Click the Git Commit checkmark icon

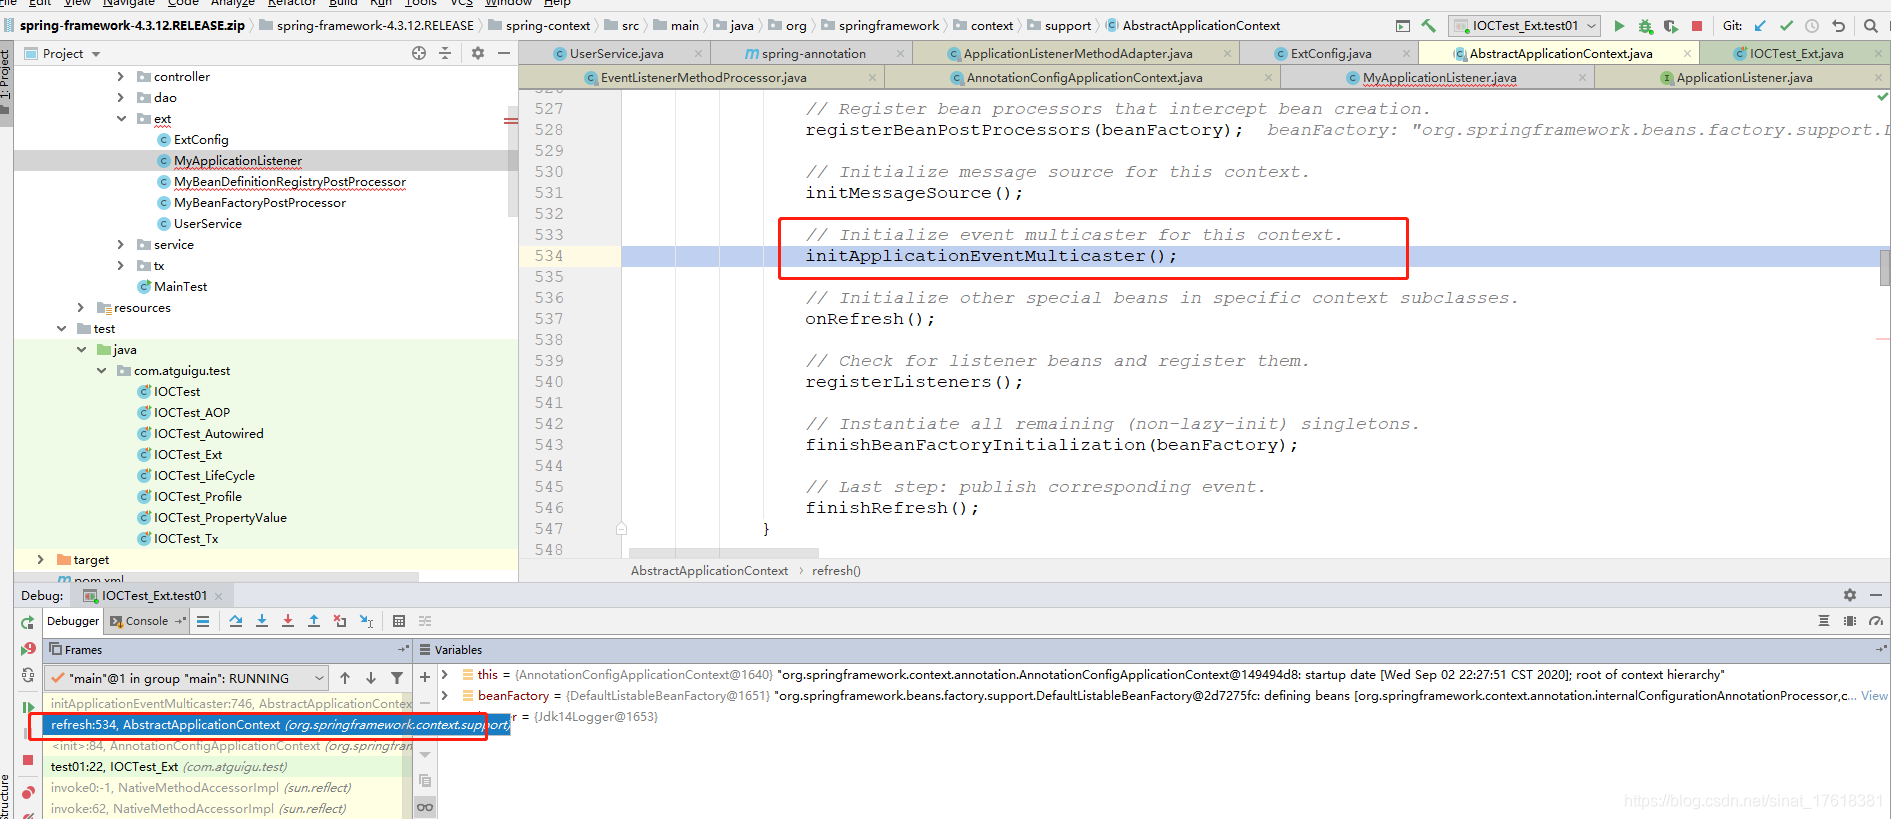[x=1786, y=26]
